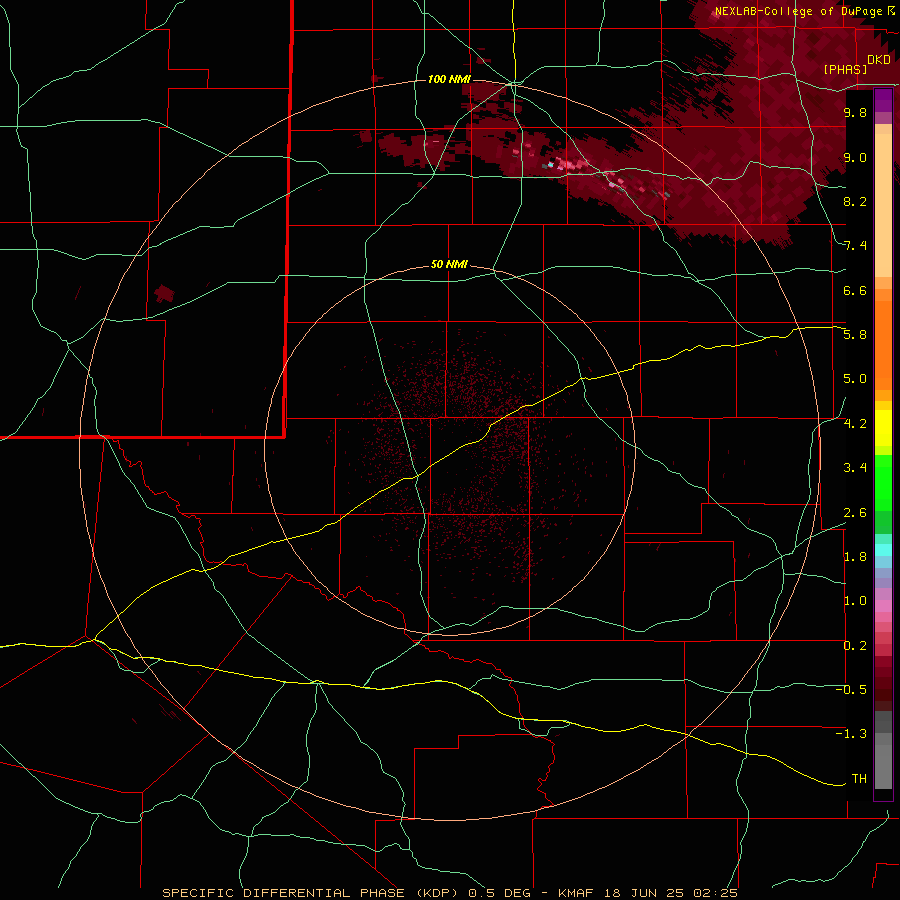Click the 5.0 value on the color scale

tap(855, 379)
